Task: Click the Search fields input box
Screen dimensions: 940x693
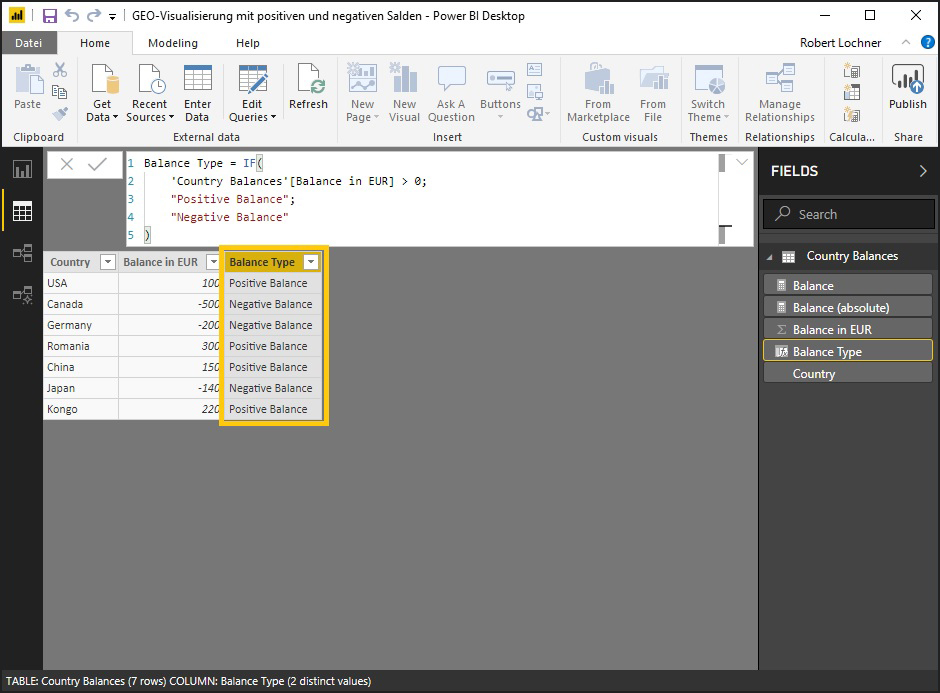Action: (x=848, y=214)
